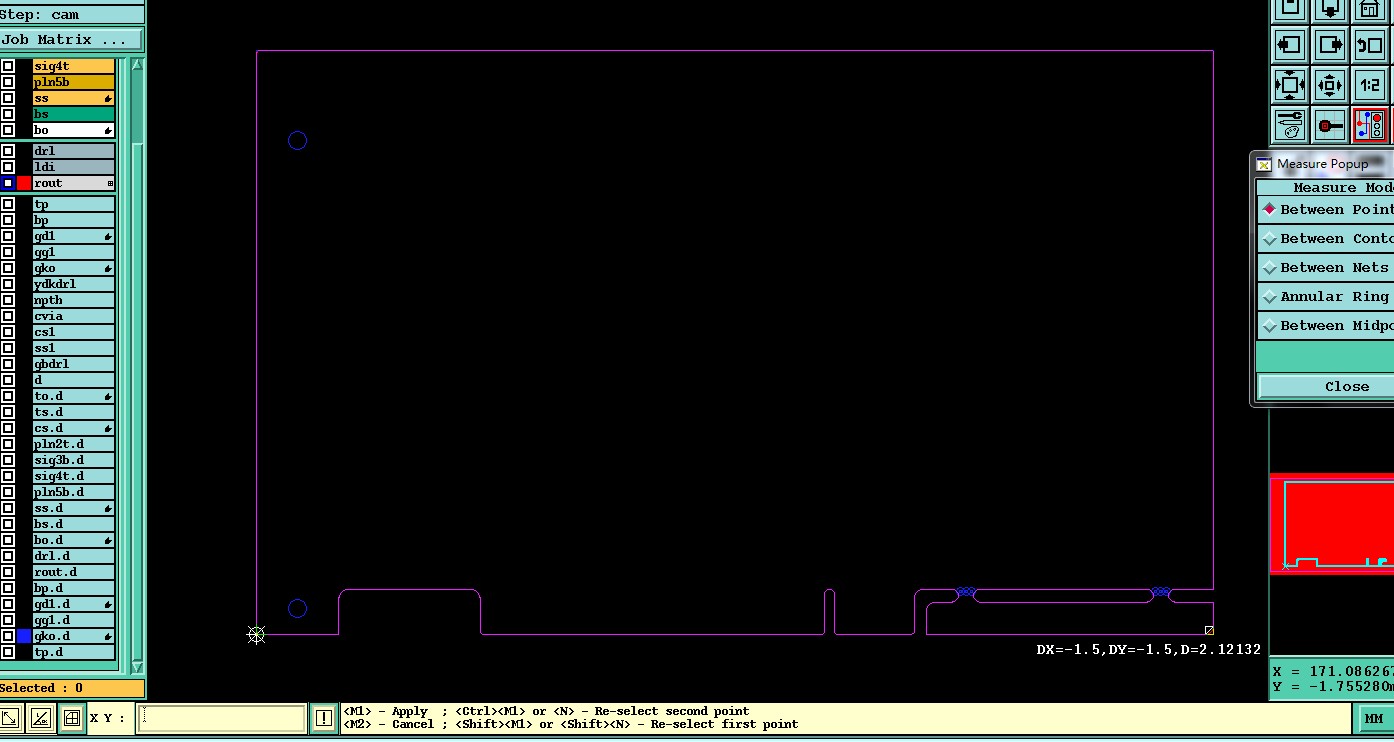Click the small grid mark on the rout layer
The width and height of the screenshot is (1394, 742).
[110, 184]
